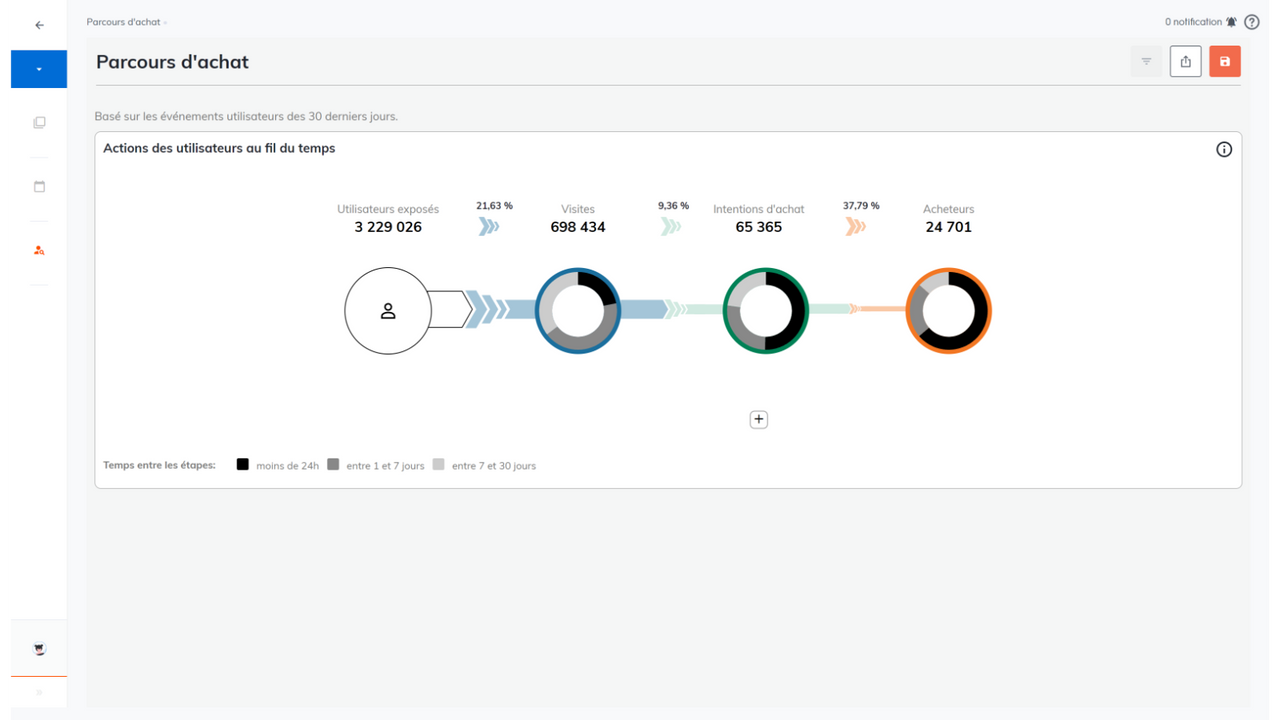The image size is (1280, 720).
Task: Go back with the left arrow
Action: [39, 25]
